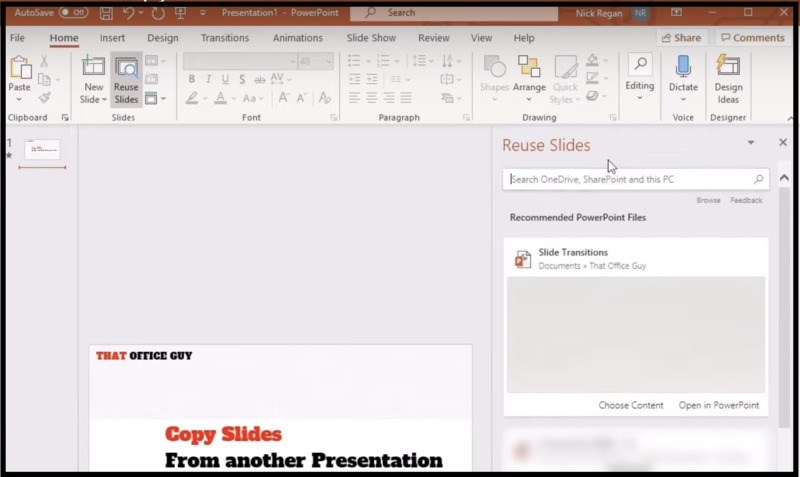Click the Comments button
The image size is (800, 477).
click(753, 38)
